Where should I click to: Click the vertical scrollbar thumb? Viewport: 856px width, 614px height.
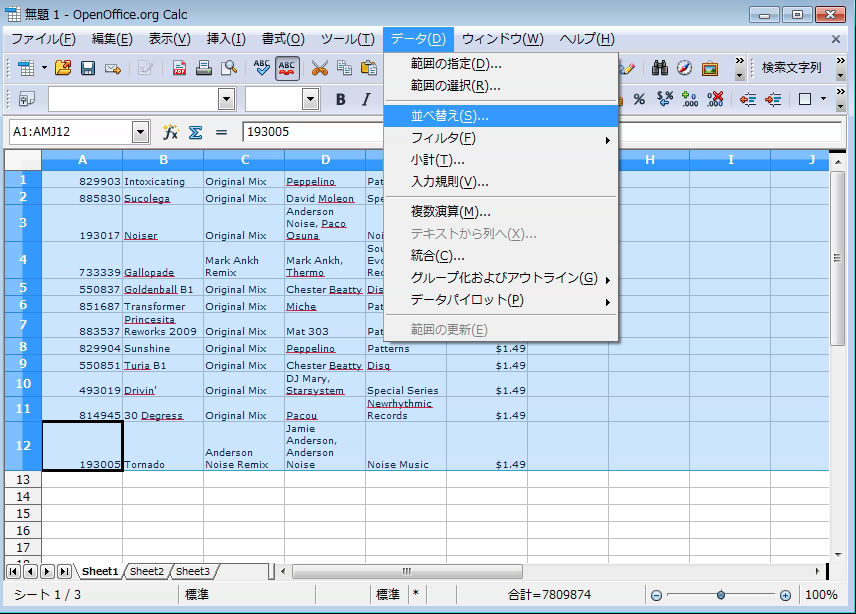pyautogui.click(x=837, y=258)
